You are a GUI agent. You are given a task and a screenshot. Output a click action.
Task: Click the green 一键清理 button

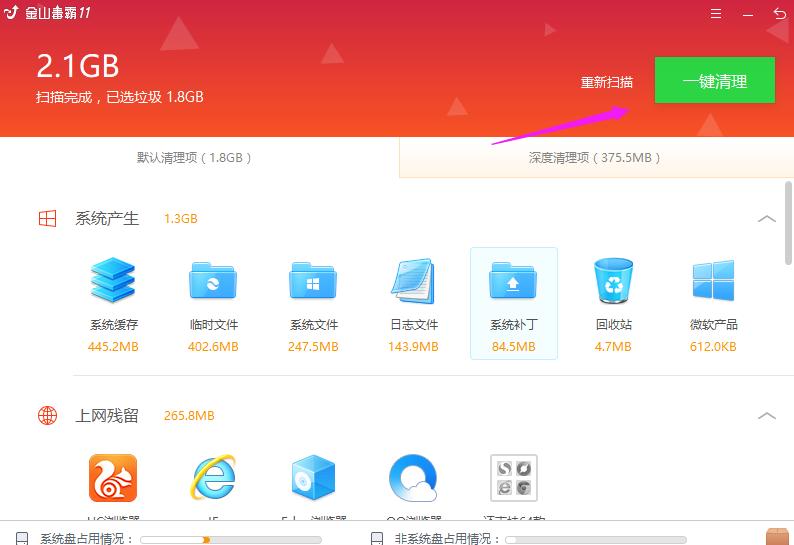[714, 81]
